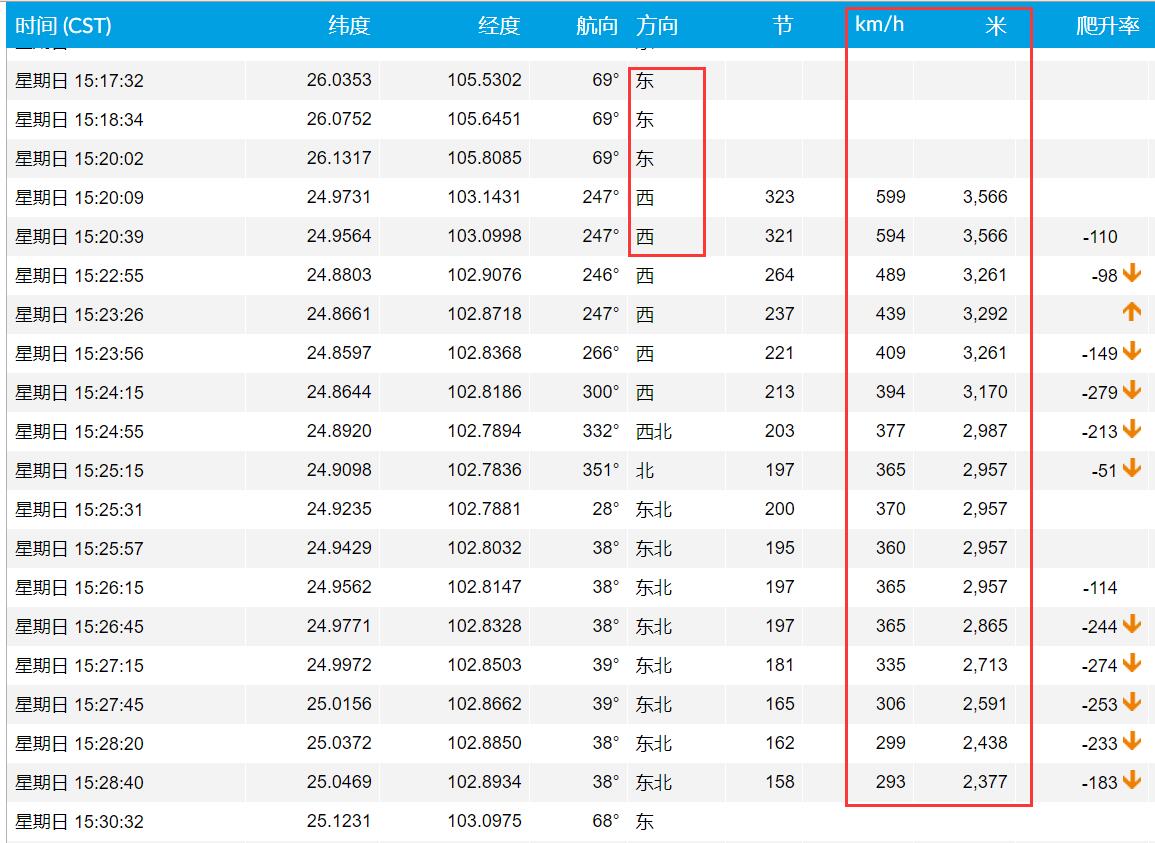Click the orange up arrow at 15:23:26
Viewport: 1155px width, 843px height.
point(1131,313)
